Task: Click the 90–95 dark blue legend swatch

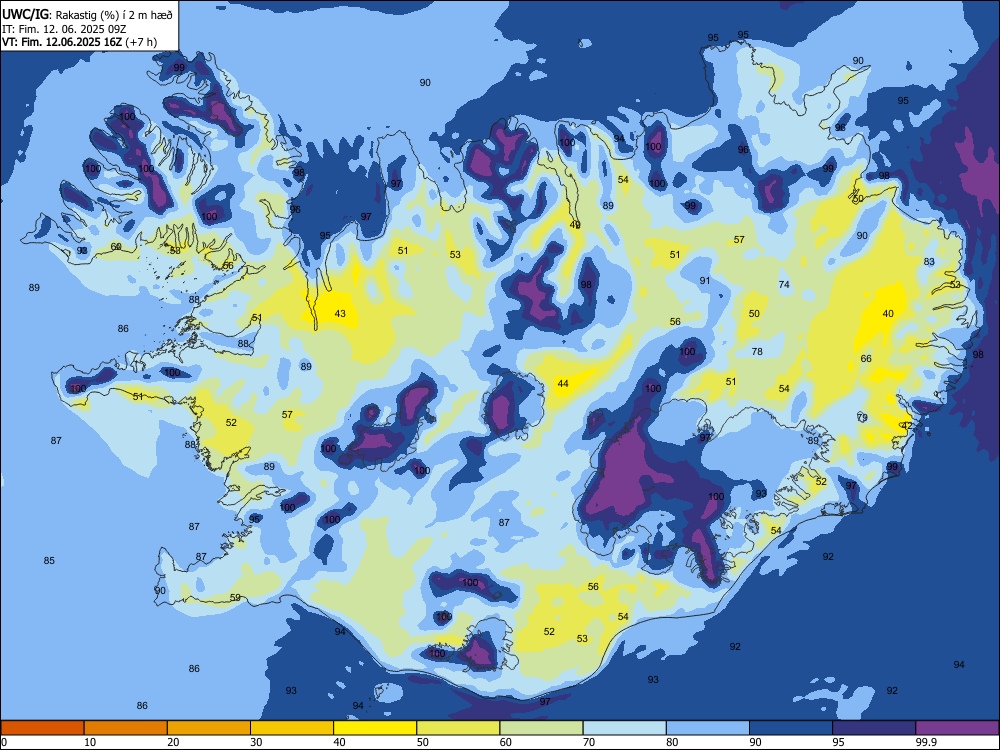Action: (x=791, y=728)
